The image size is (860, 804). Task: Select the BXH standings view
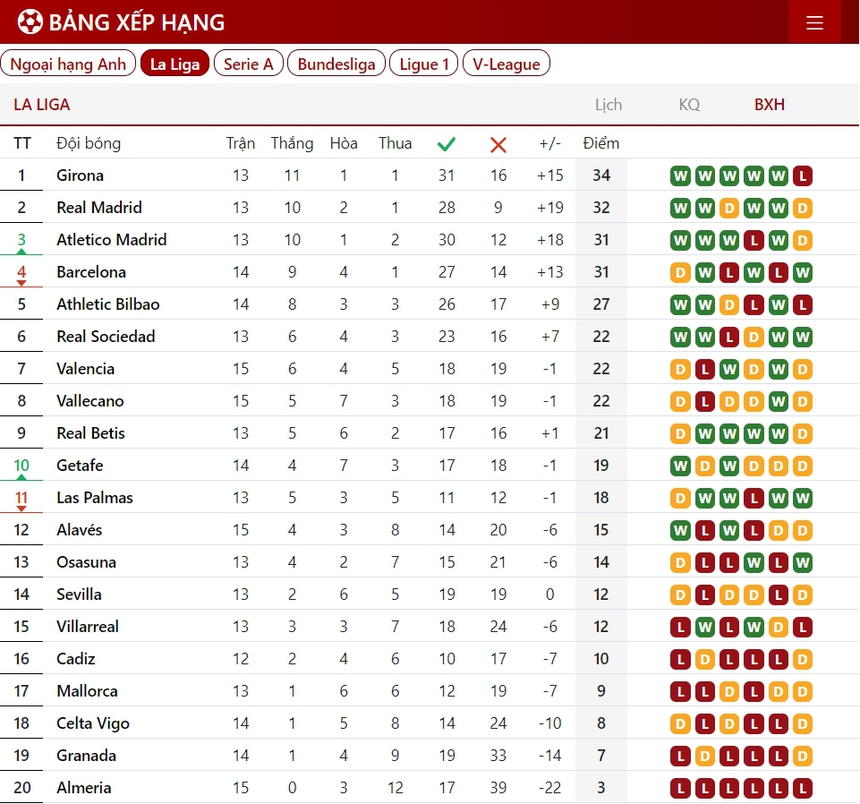(769, 104)
